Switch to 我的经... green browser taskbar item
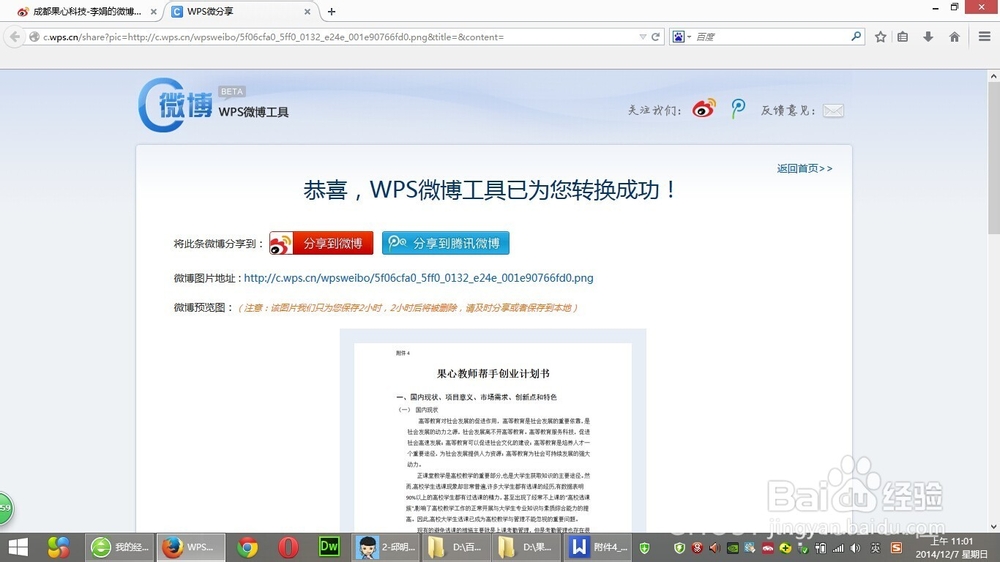The height and width of the screenshot is (562, 1000). (x=120, y=547)
